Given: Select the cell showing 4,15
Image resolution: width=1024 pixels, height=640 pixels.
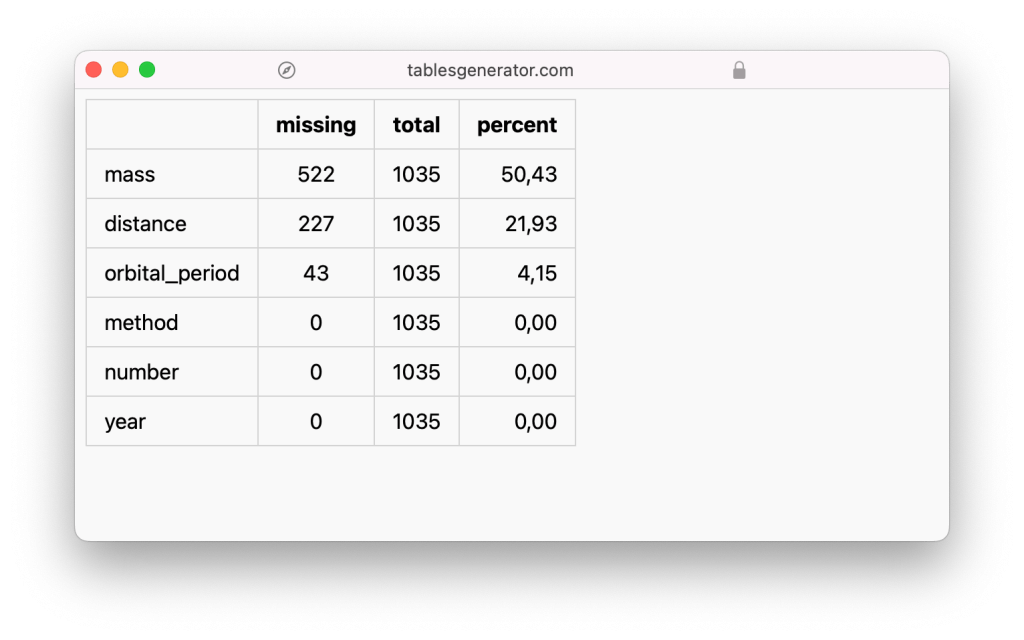Looking at the screenshot, I should click(517, 273).
